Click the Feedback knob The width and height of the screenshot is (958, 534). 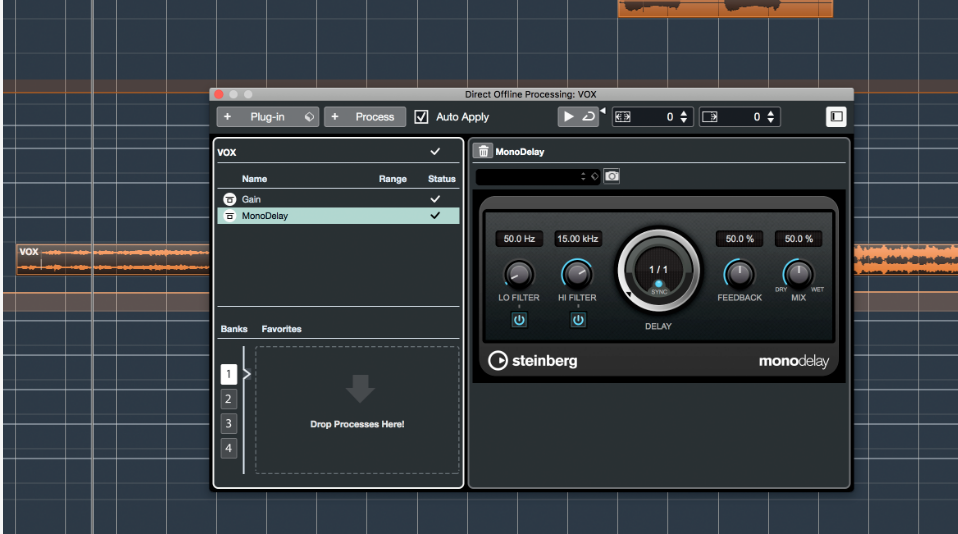point(739,275)
